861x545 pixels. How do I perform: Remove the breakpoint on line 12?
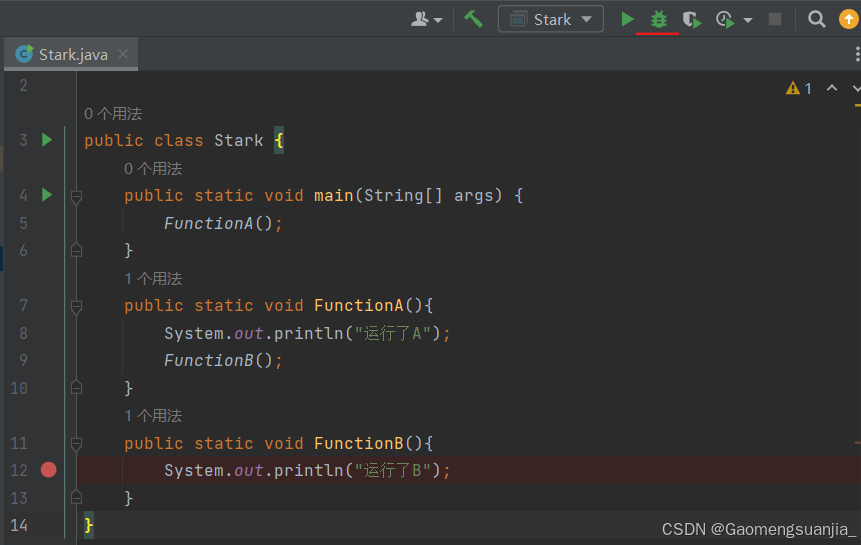click(x=48, y=470)
